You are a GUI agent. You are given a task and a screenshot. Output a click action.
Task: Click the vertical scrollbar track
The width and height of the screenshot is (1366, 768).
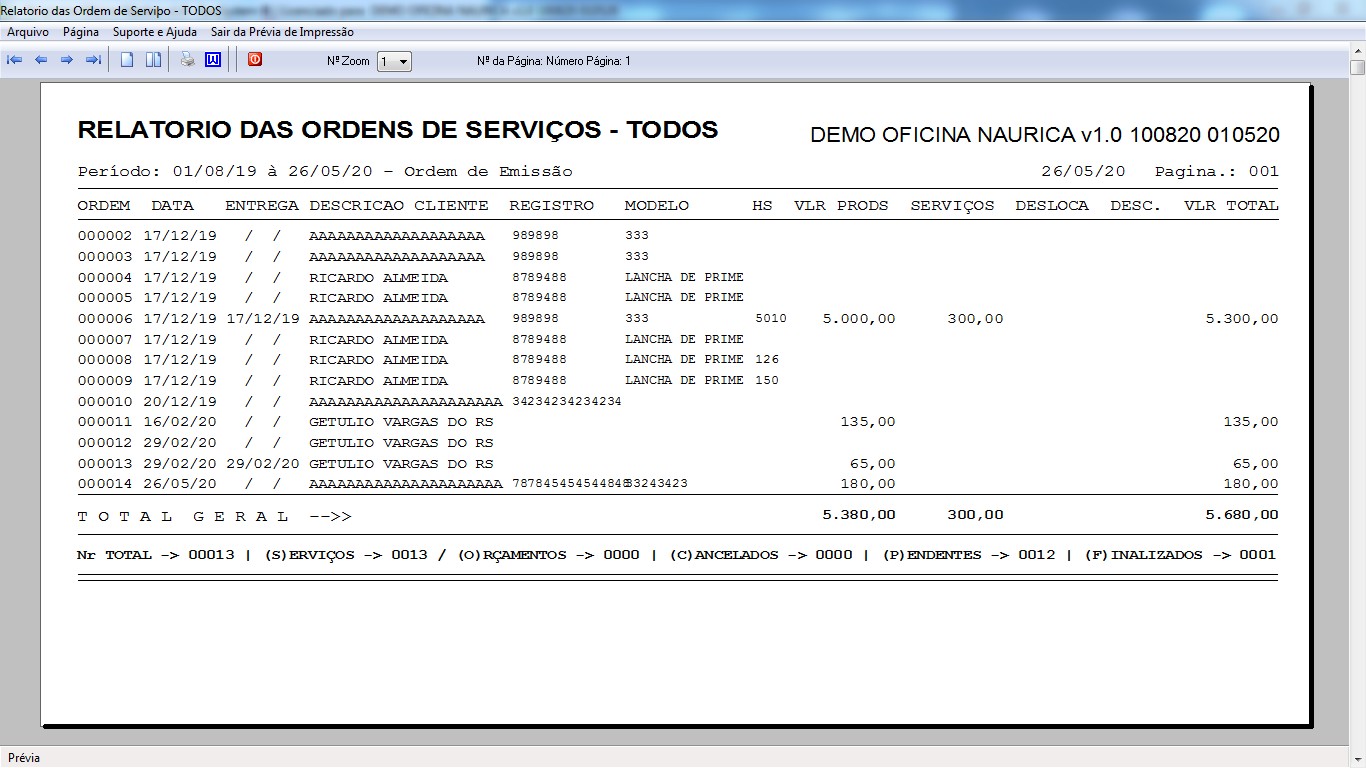coord(1357,400)
